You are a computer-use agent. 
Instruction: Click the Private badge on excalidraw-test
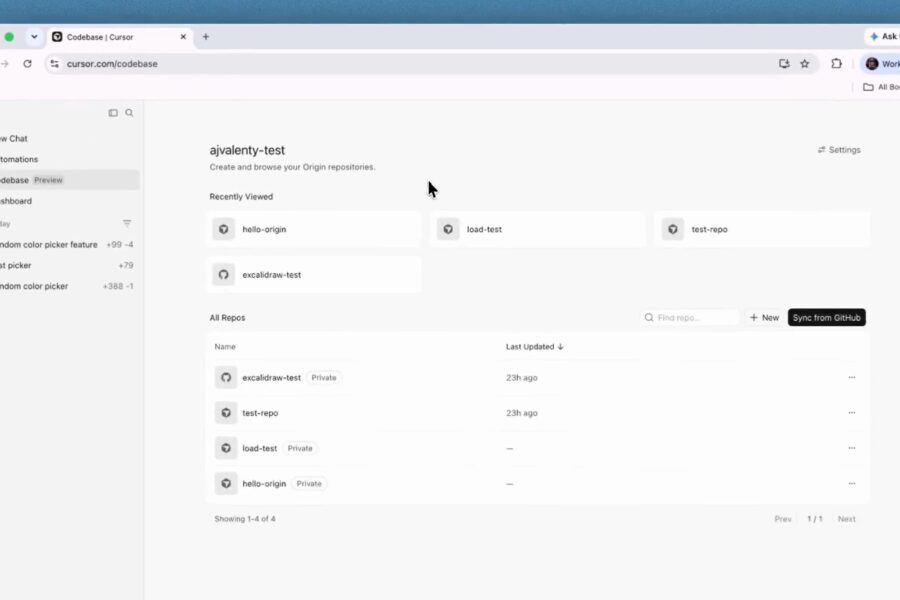tap(324, 378)
